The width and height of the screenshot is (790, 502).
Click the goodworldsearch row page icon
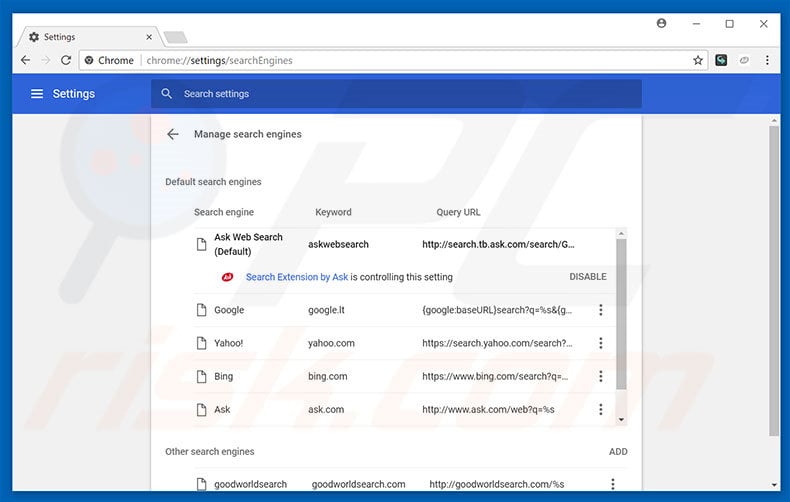click(202, 484)
